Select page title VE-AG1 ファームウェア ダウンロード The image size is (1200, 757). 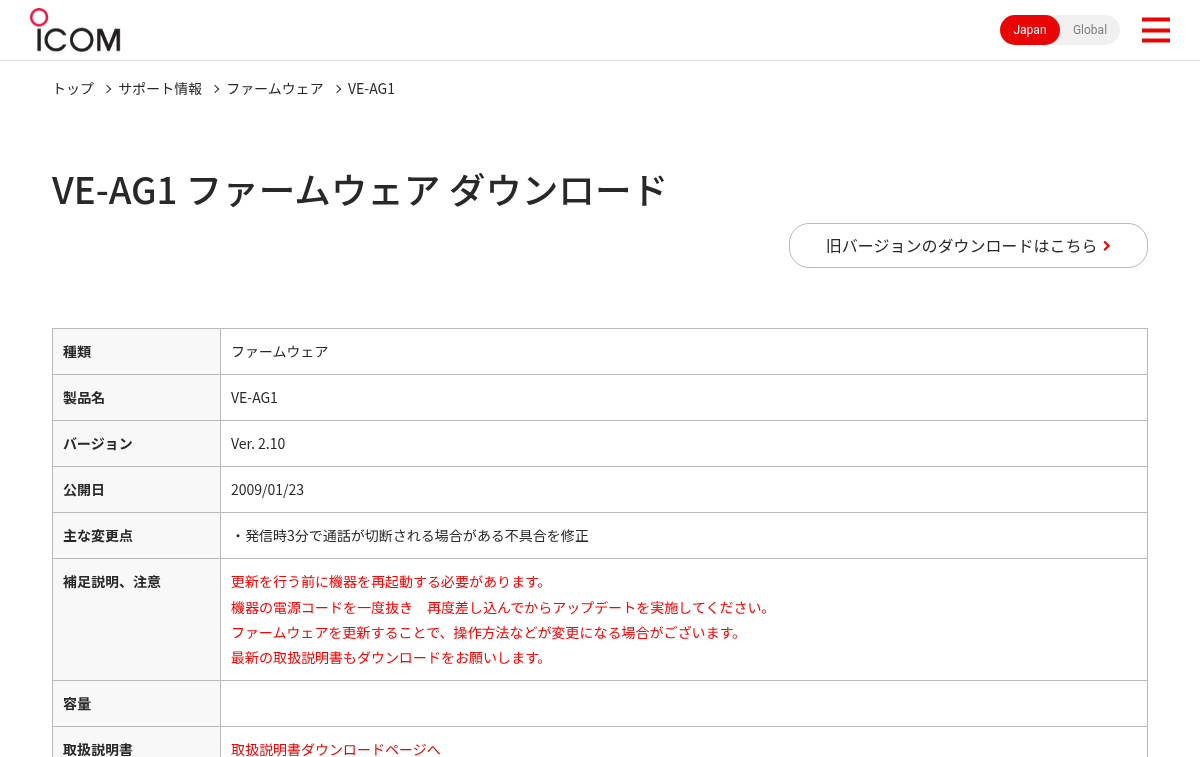359,190
